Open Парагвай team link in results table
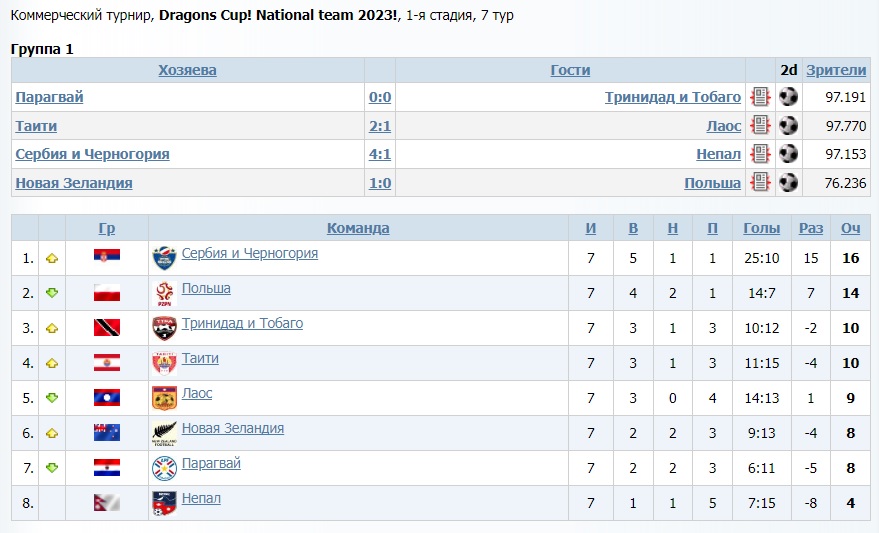879x533 pixels. point(49,97)
